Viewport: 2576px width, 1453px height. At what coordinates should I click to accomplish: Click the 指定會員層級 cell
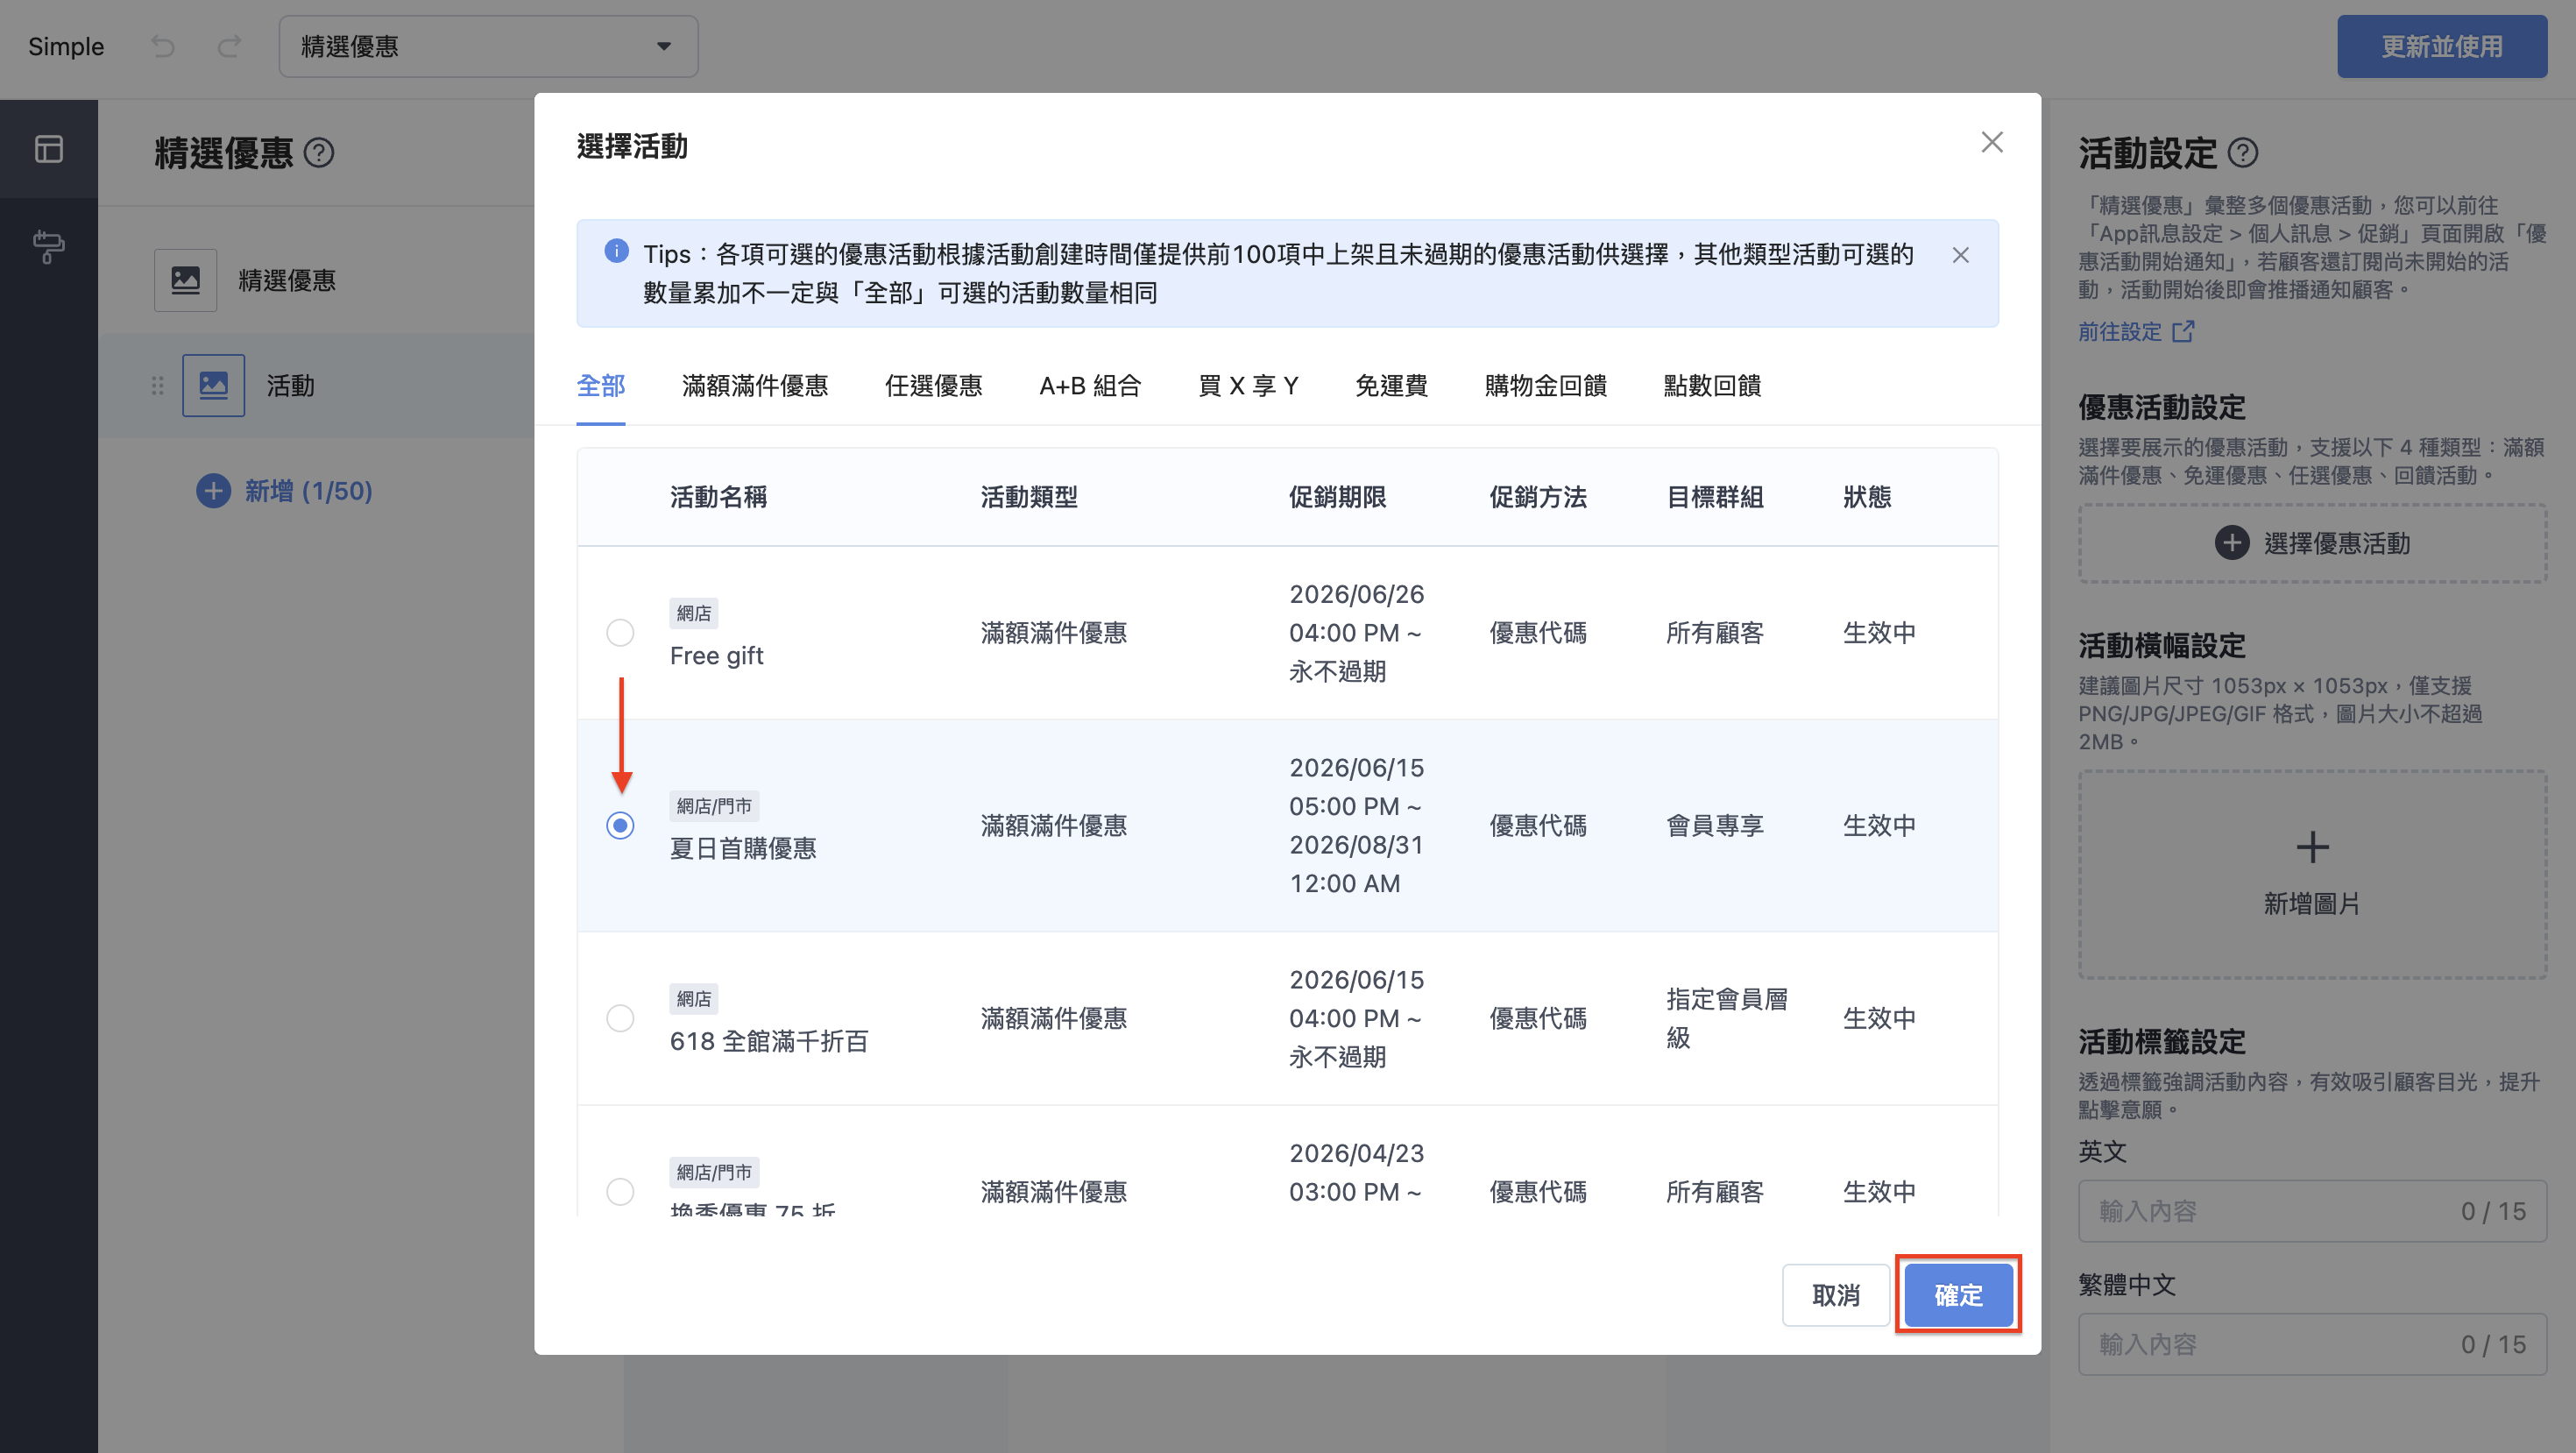click(1727, 1018)
